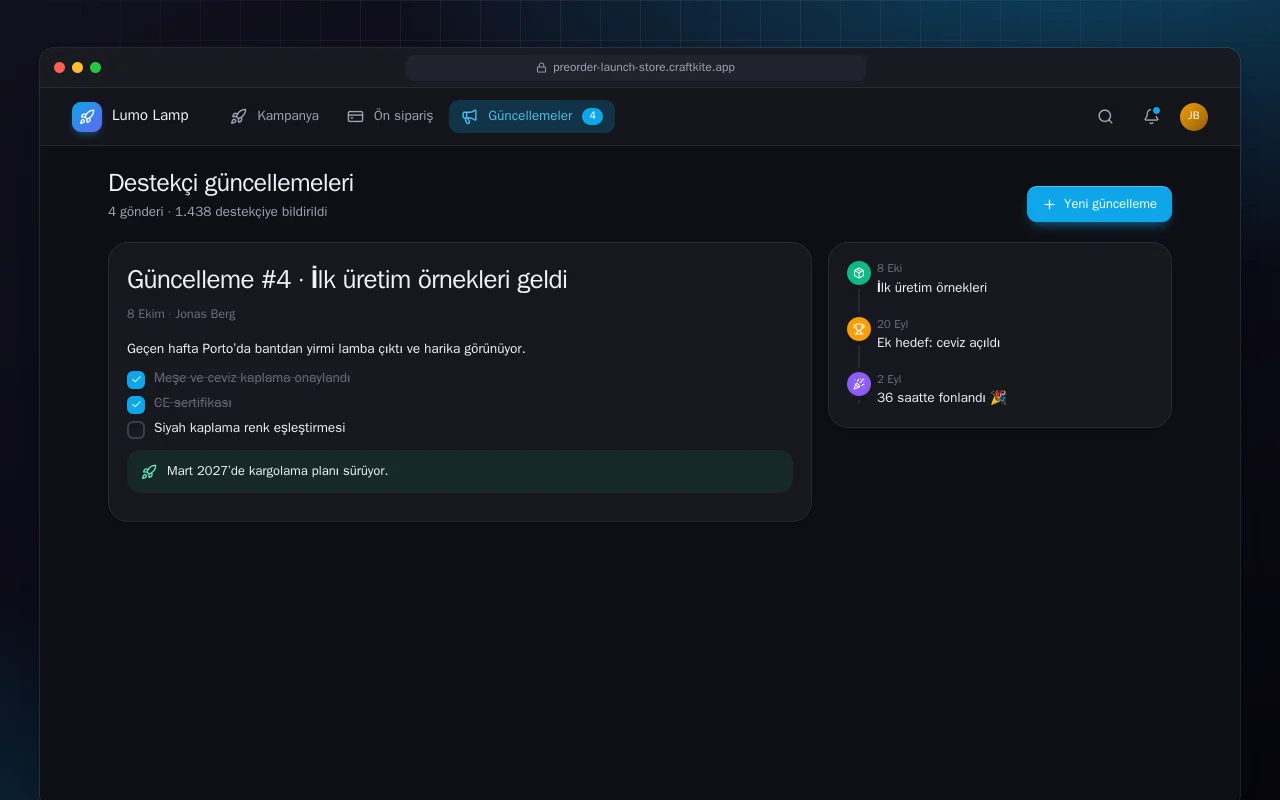Click the rocket icon in the shipping notice

pos(149,471)
